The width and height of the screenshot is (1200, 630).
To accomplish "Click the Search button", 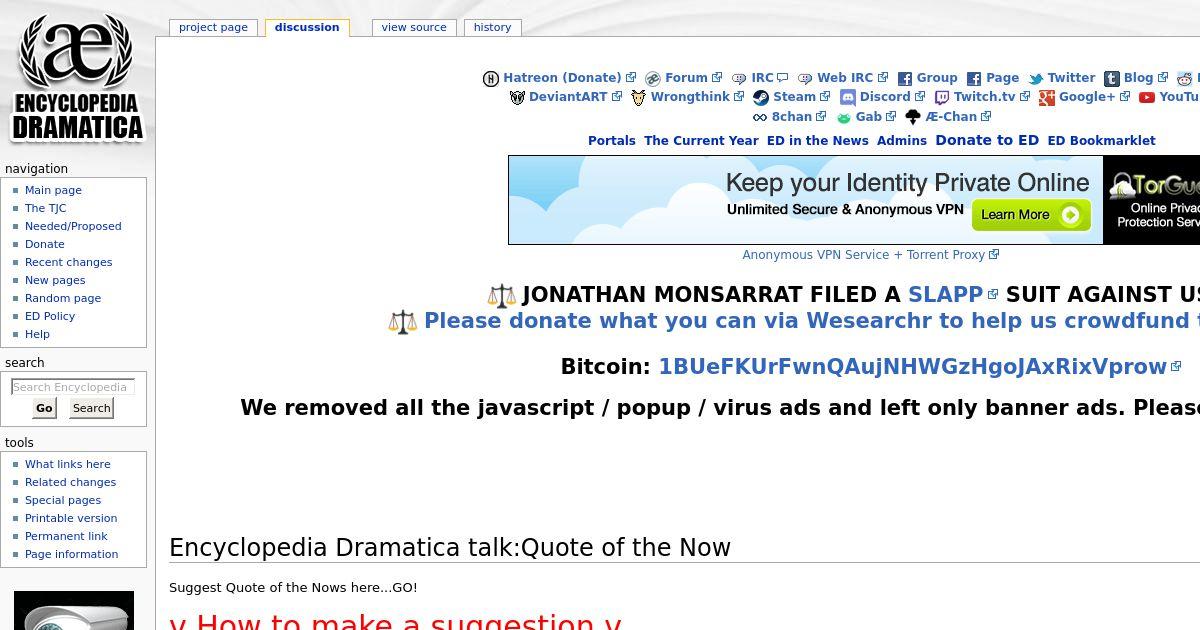I will click(x=91, y=408).
